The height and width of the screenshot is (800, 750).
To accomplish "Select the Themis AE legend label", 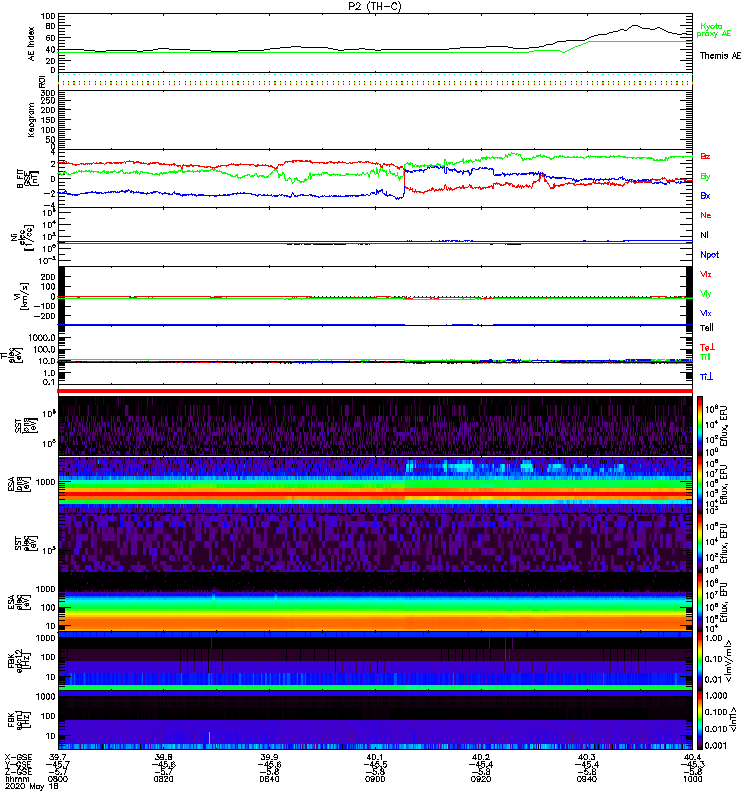I will pyautogui.click(x=720, y=56).
